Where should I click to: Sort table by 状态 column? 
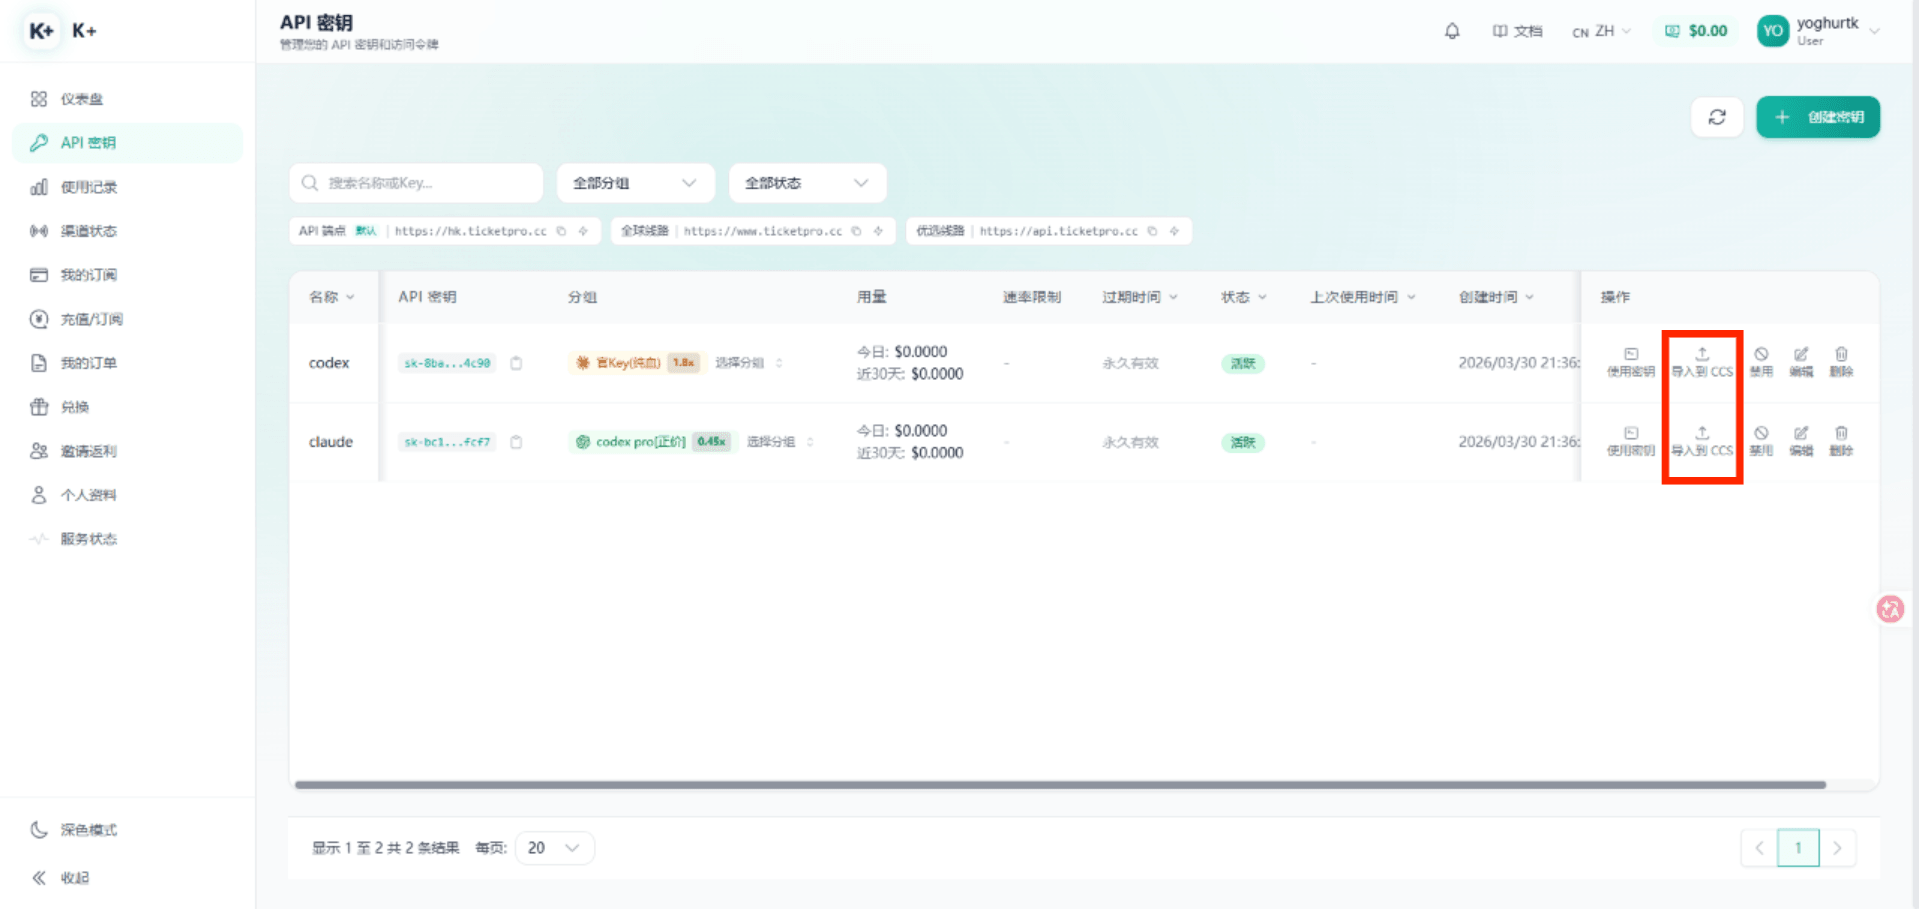point(1243,297)
